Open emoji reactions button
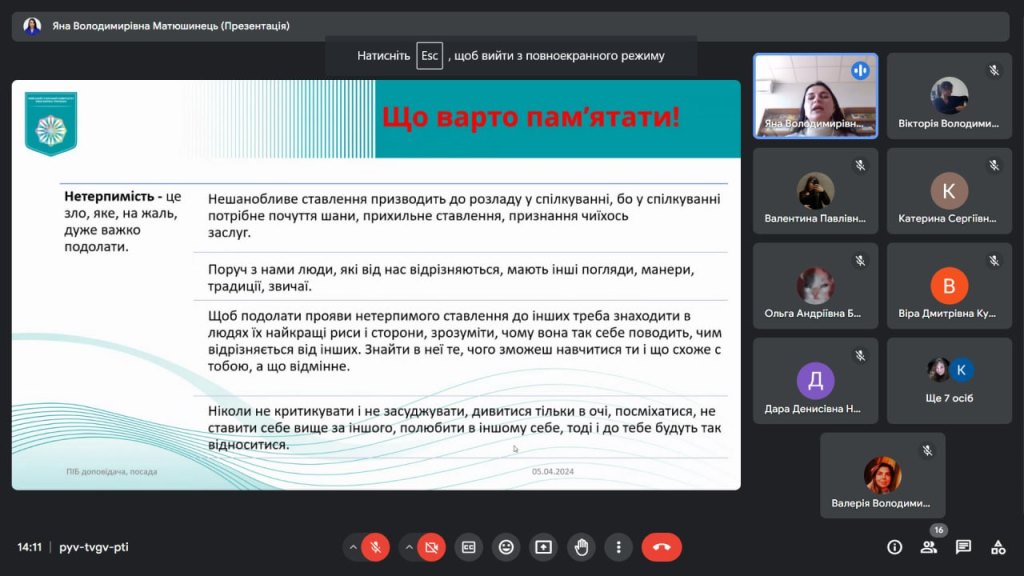 [x=506, y=547]
